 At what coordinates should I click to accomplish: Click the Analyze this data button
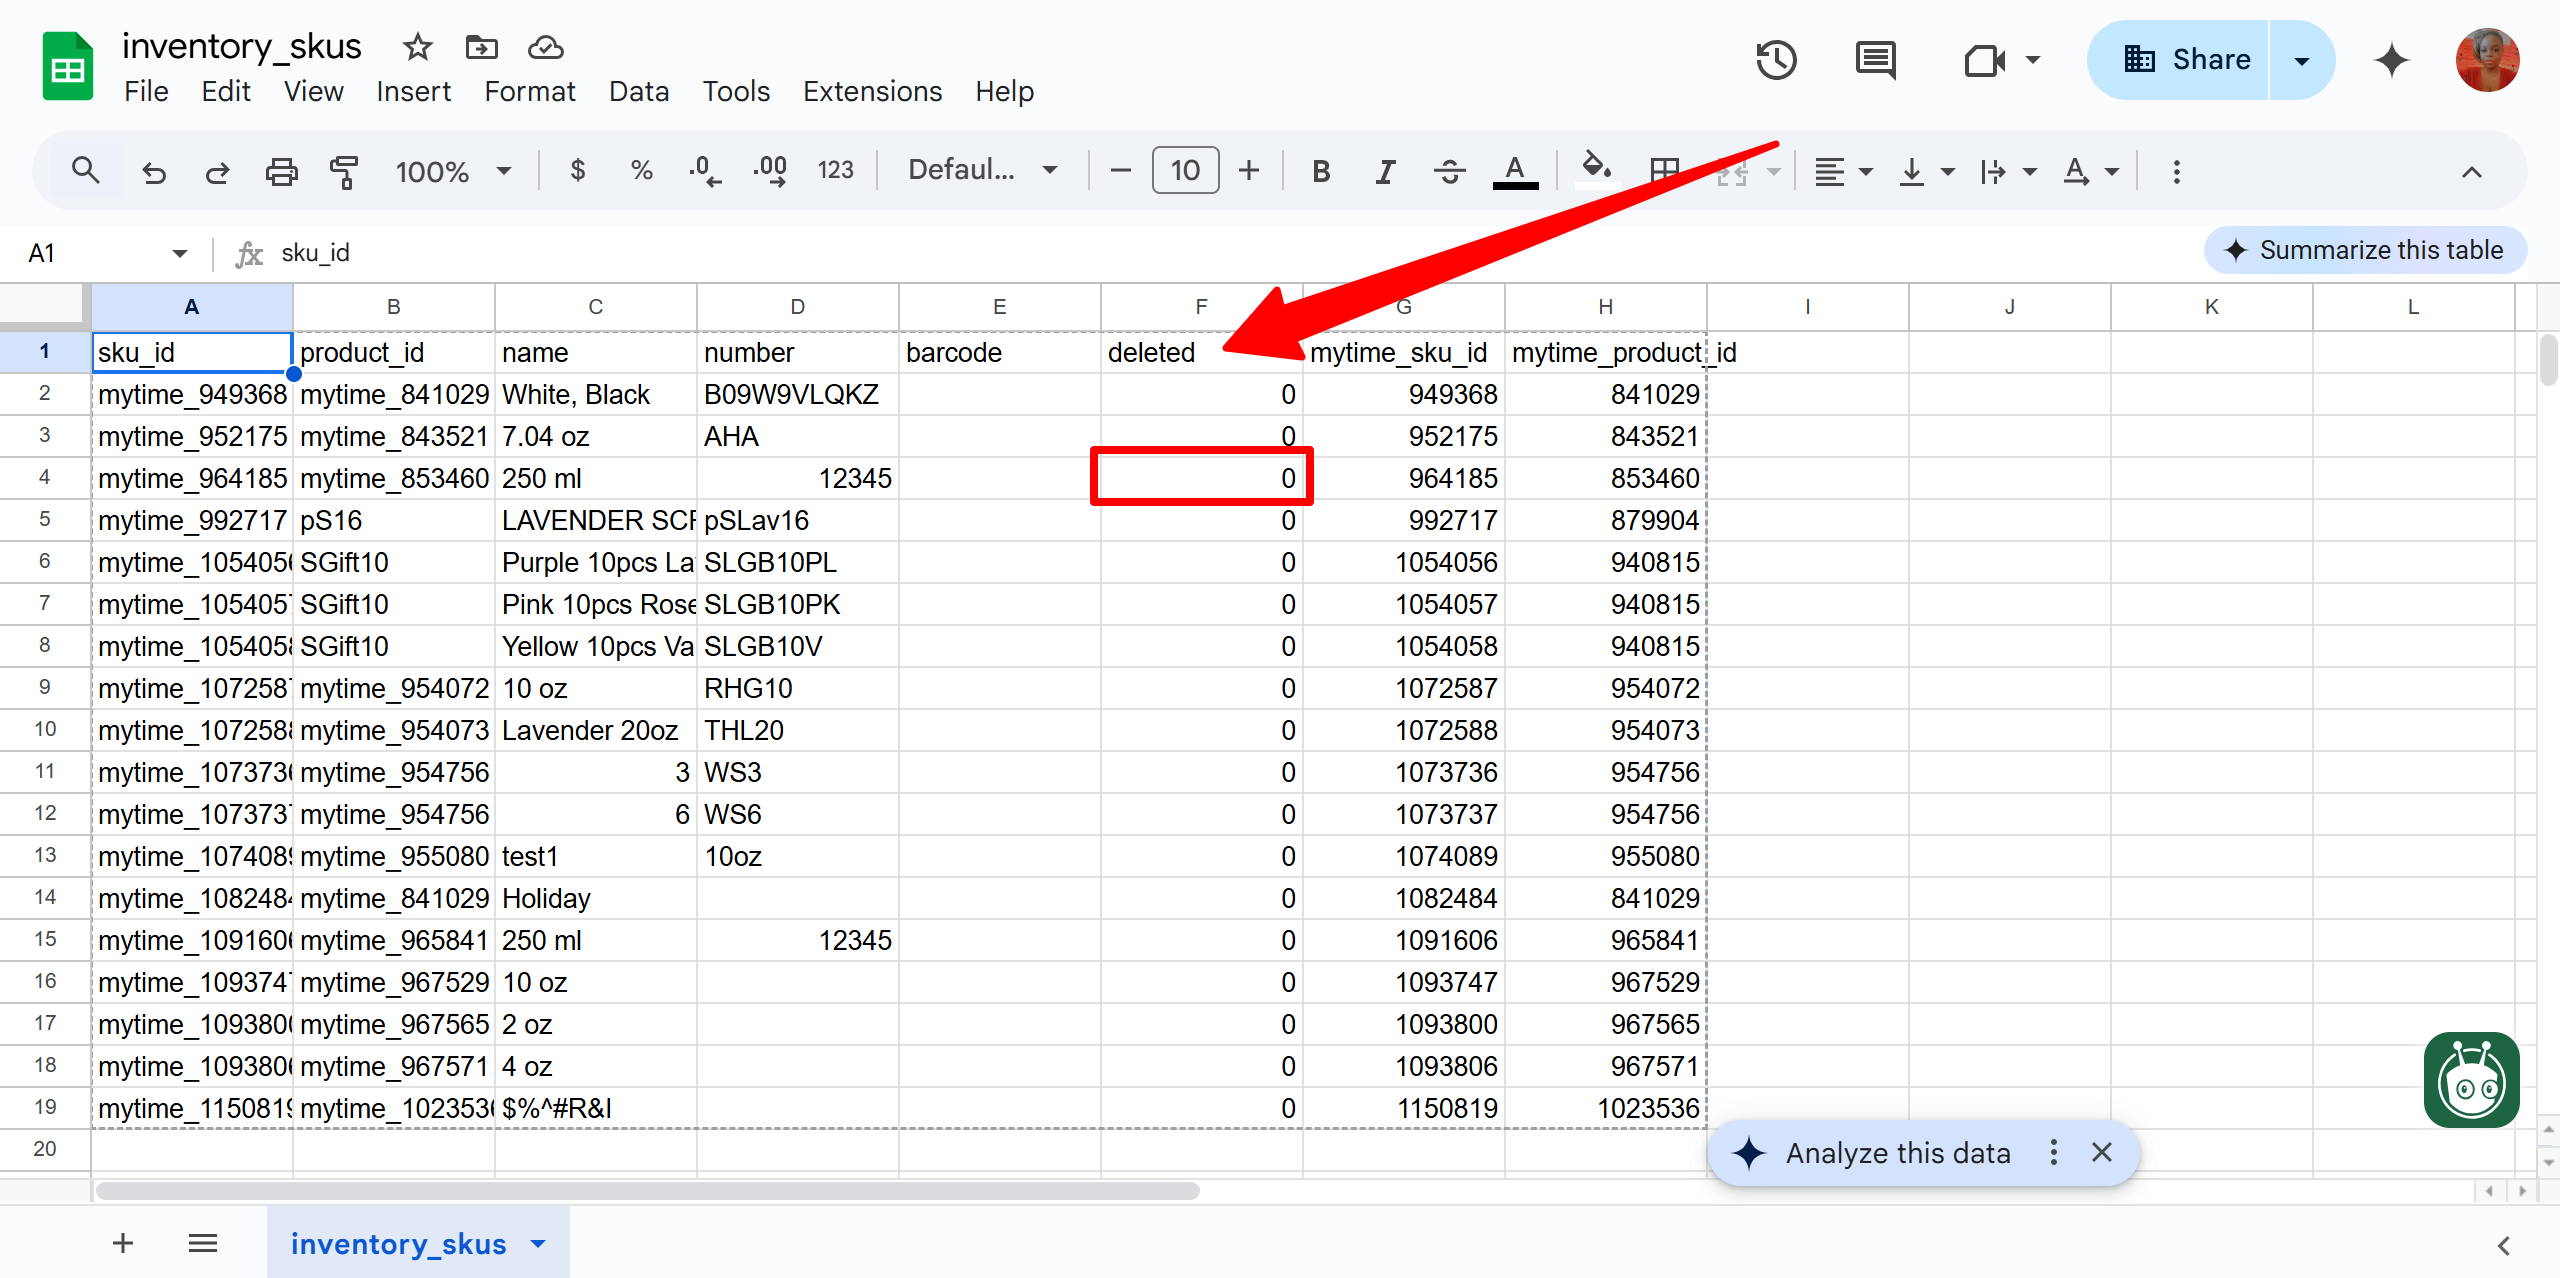[1897, 1153]
